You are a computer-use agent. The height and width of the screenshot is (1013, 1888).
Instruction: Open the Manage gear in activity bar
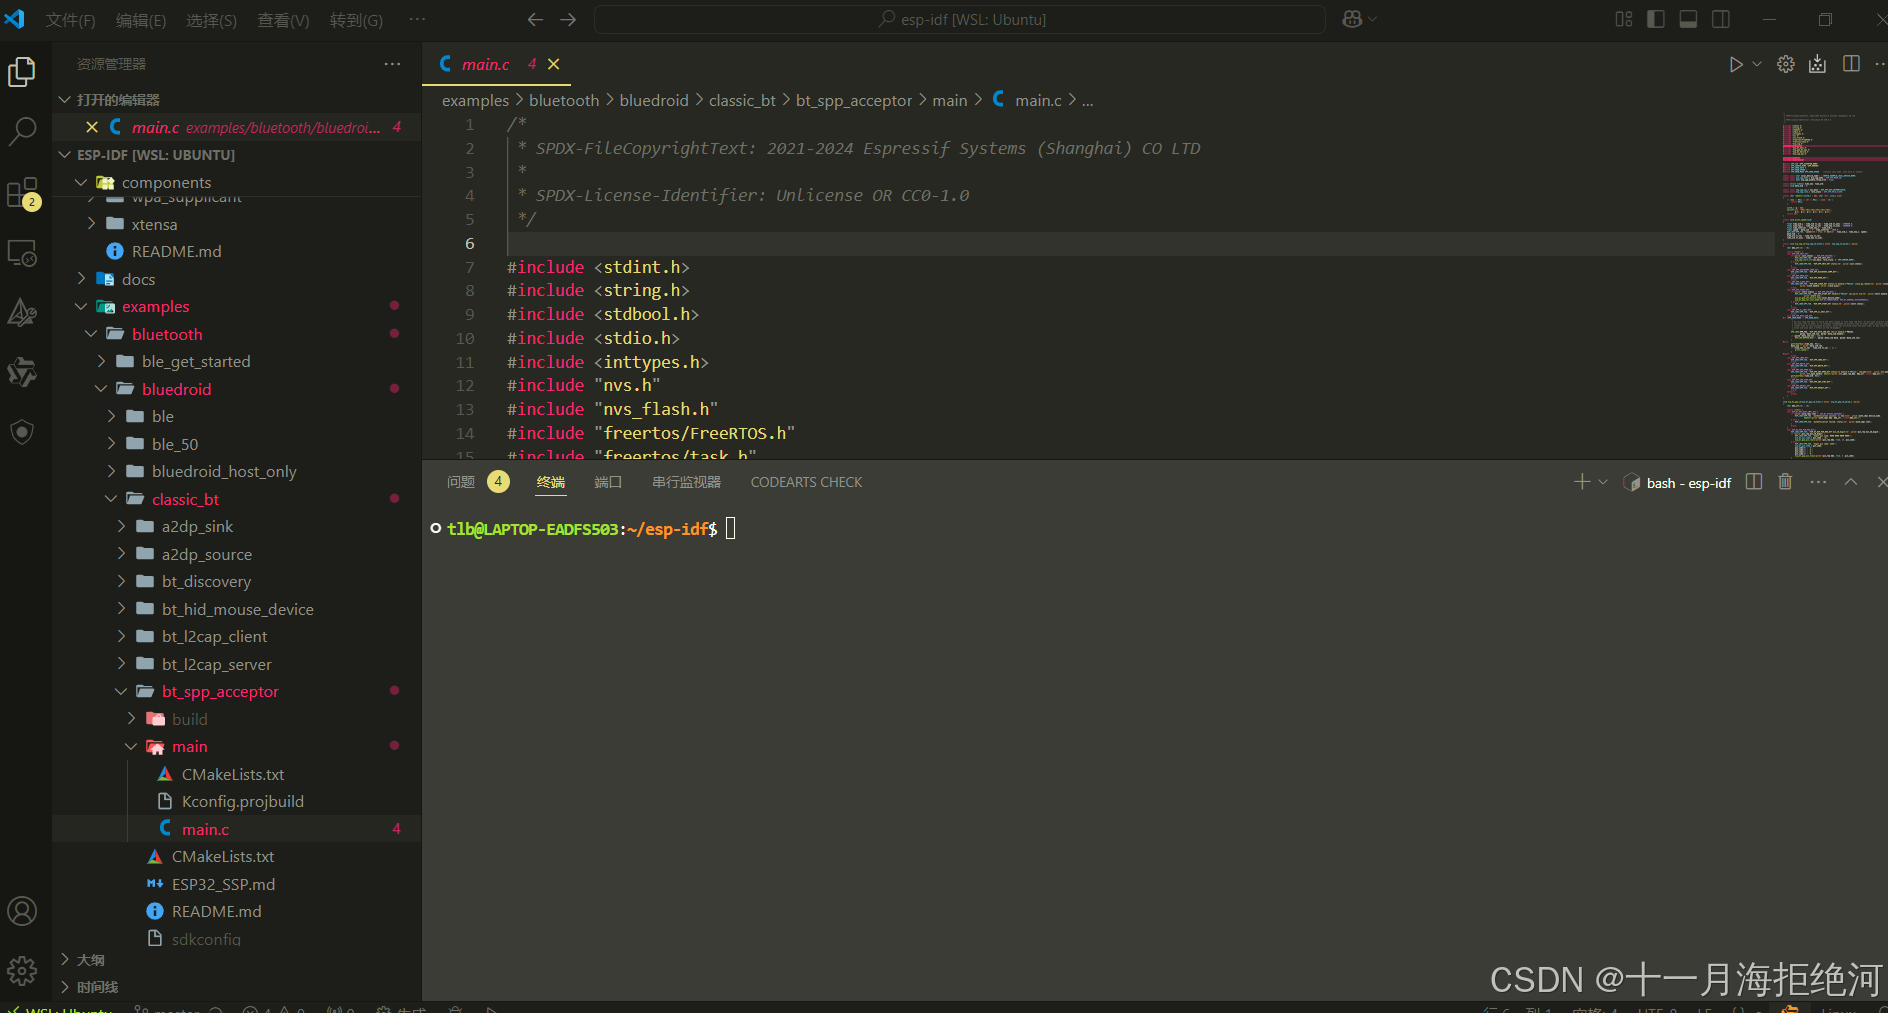[22, 970]
